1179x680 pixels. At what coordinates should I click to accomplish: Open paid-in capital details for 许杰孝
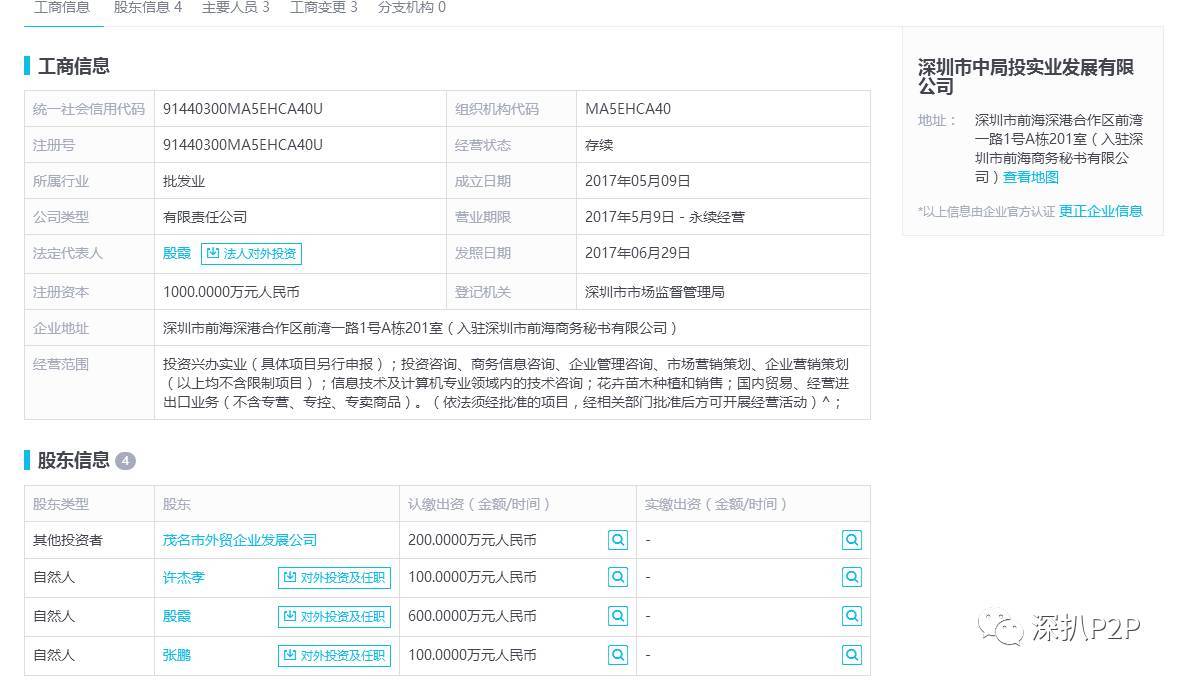pos(851,577)
